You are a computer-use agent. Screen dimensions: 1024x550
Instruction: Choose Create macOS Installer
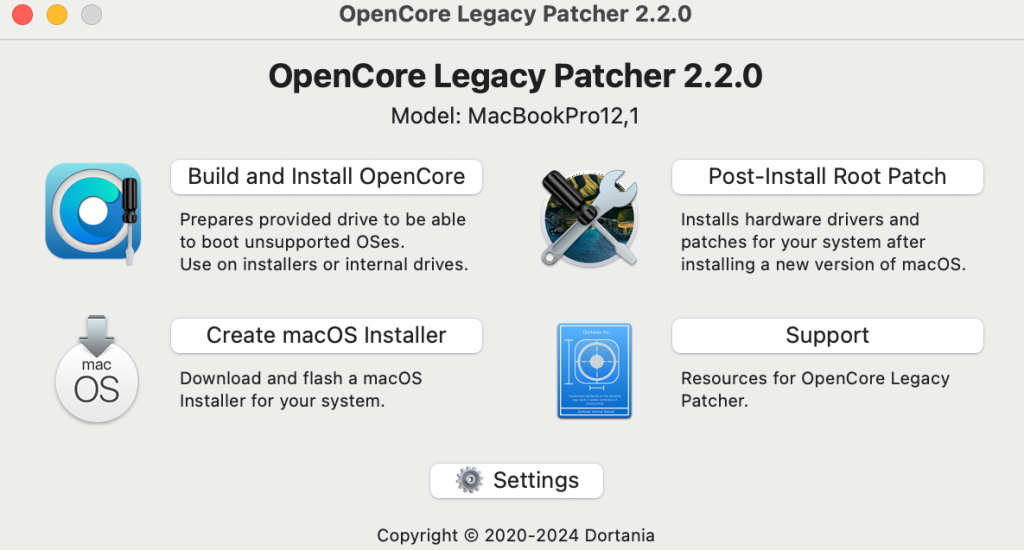[326, 336]
